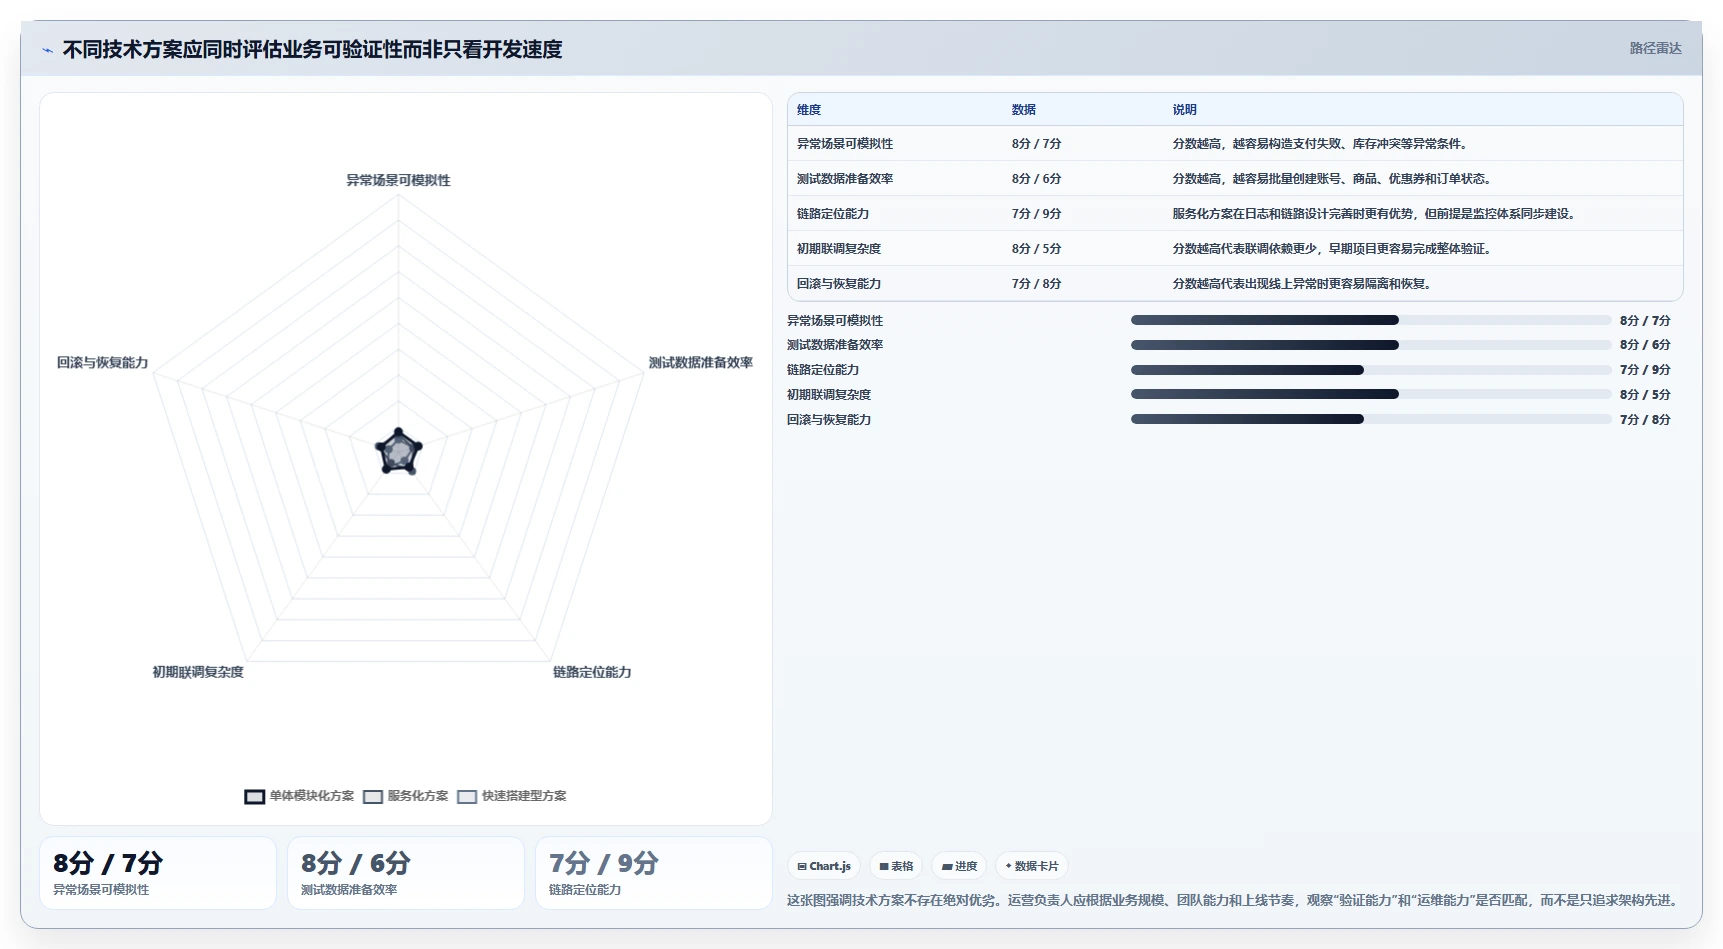Click the small icon left of the page title
Screen dimensions: 1723x949
47,50
